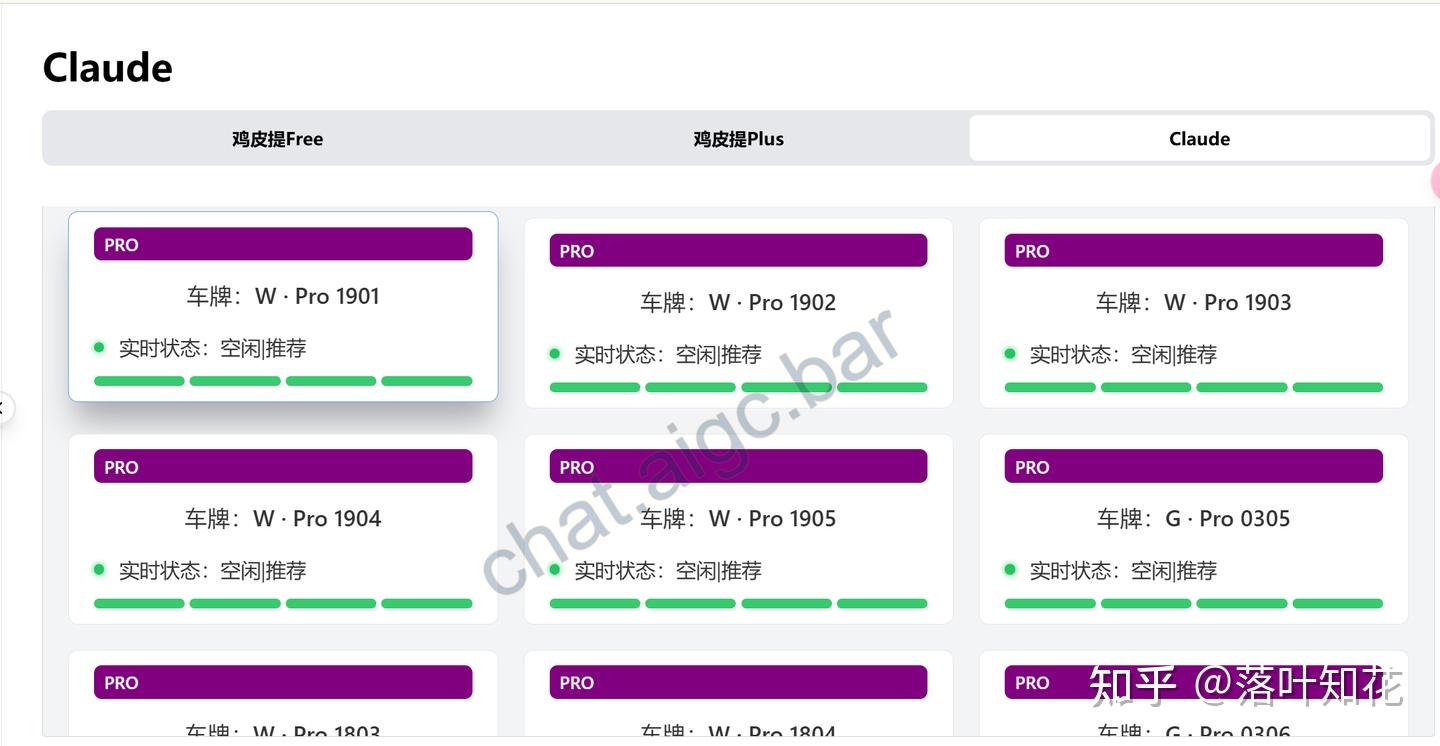Viewport: 1440px width, 746px height.
Task: Select the Claude tab
Action: 1199,139
